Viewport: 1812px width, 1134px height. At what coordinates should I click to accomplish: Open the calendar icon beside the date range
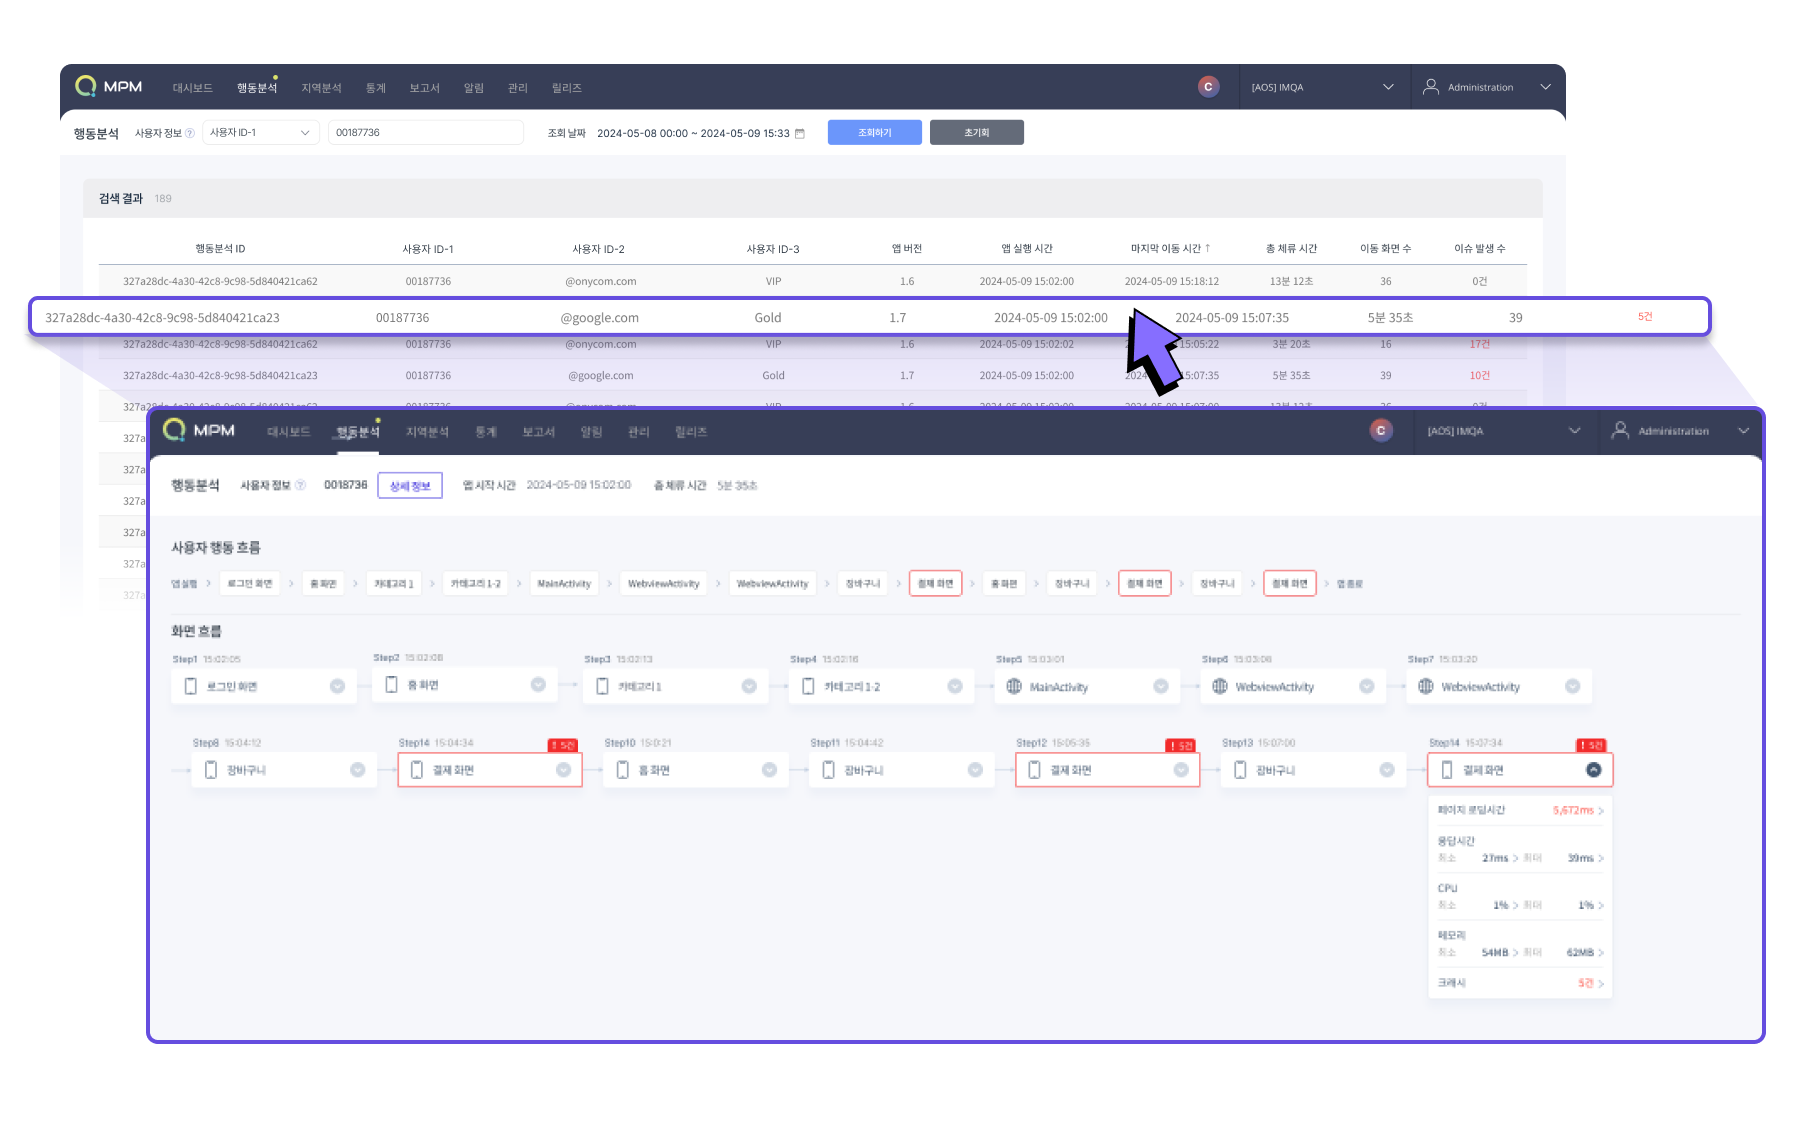[799, 133]
